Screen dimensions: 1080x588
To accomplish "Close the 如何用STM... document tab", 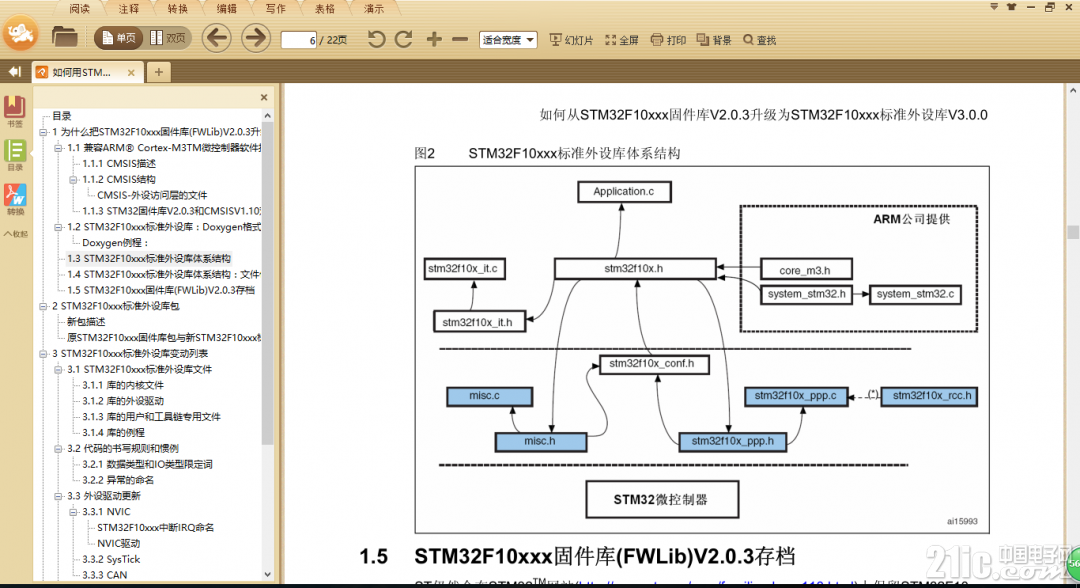I will coord(131,72).
